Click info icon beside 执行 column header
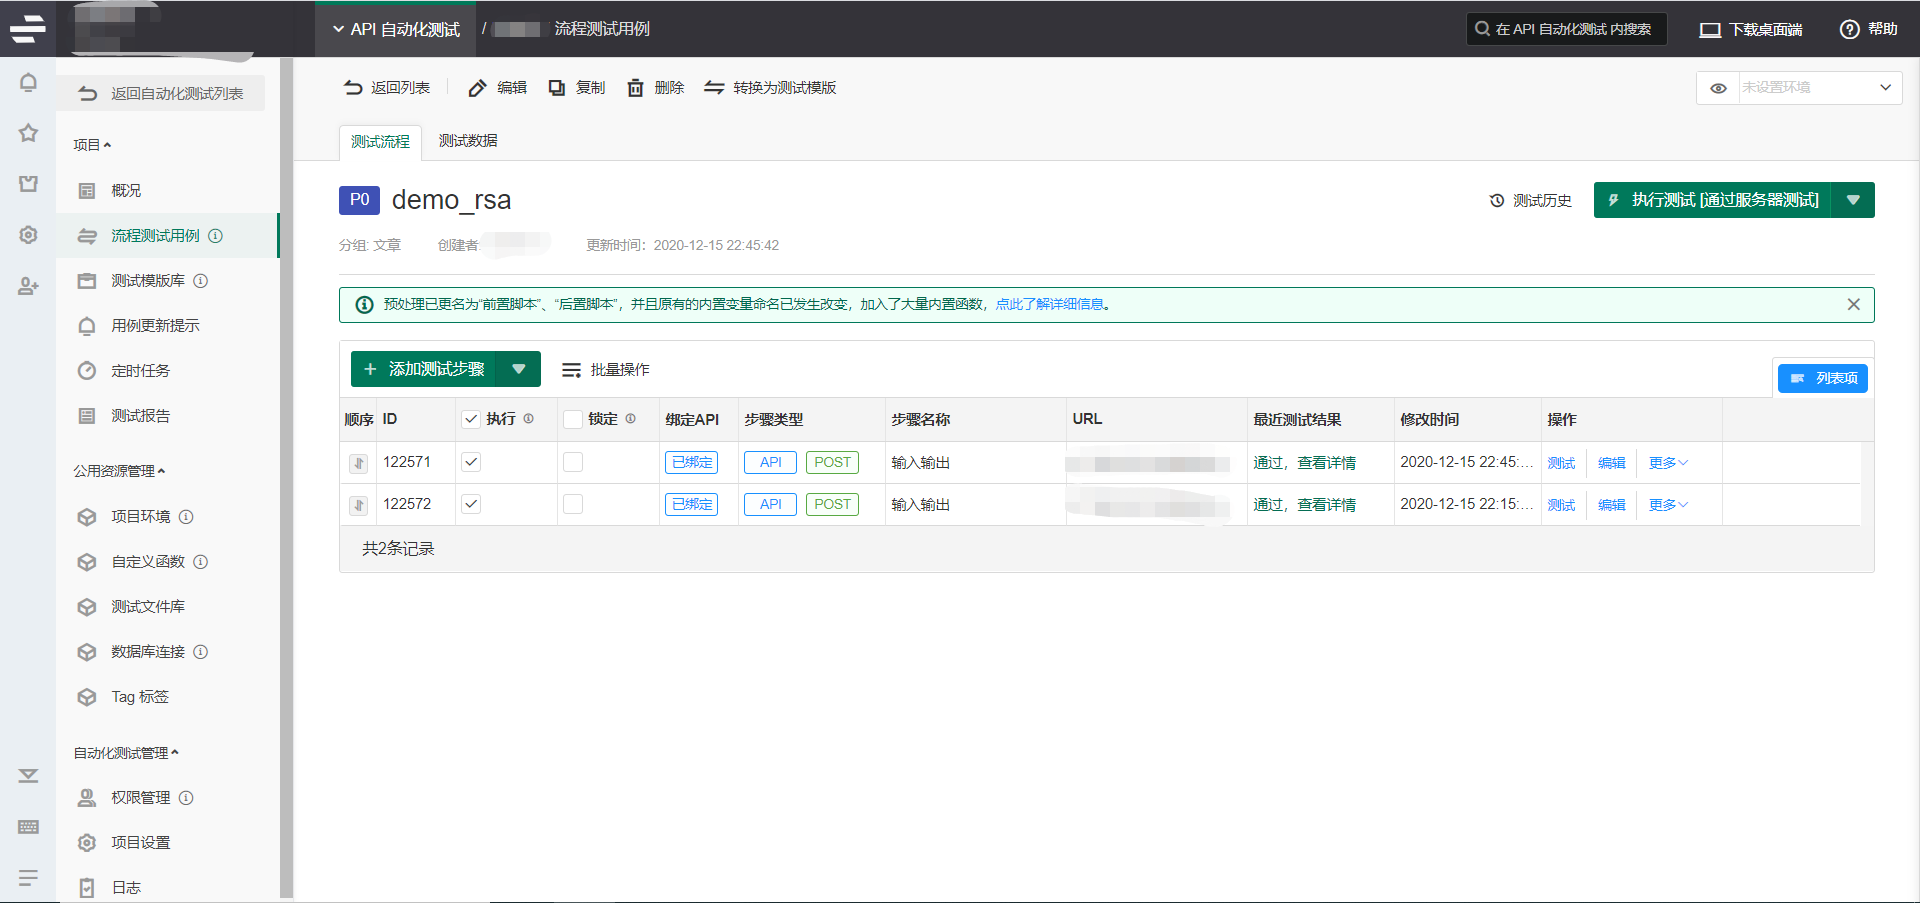The image size is (1920, 903). 529,419
